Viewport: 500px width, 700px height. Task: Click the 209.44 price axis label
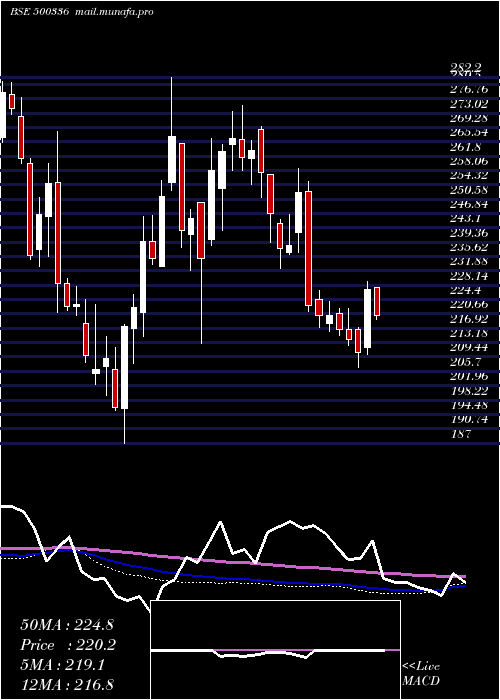click(469, 347)
